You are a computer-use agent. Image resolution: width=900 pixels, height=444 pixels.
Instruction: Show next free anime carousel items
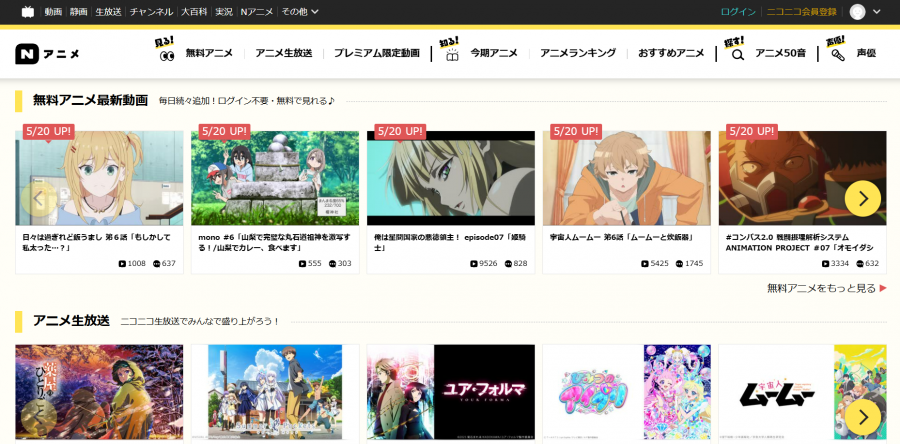tap(863, 198)
